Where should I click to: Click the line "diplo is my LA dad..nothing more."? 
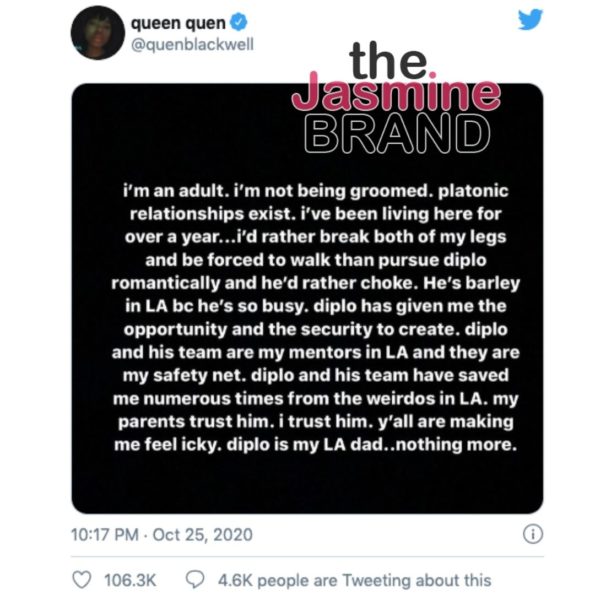tap(372, 444)
